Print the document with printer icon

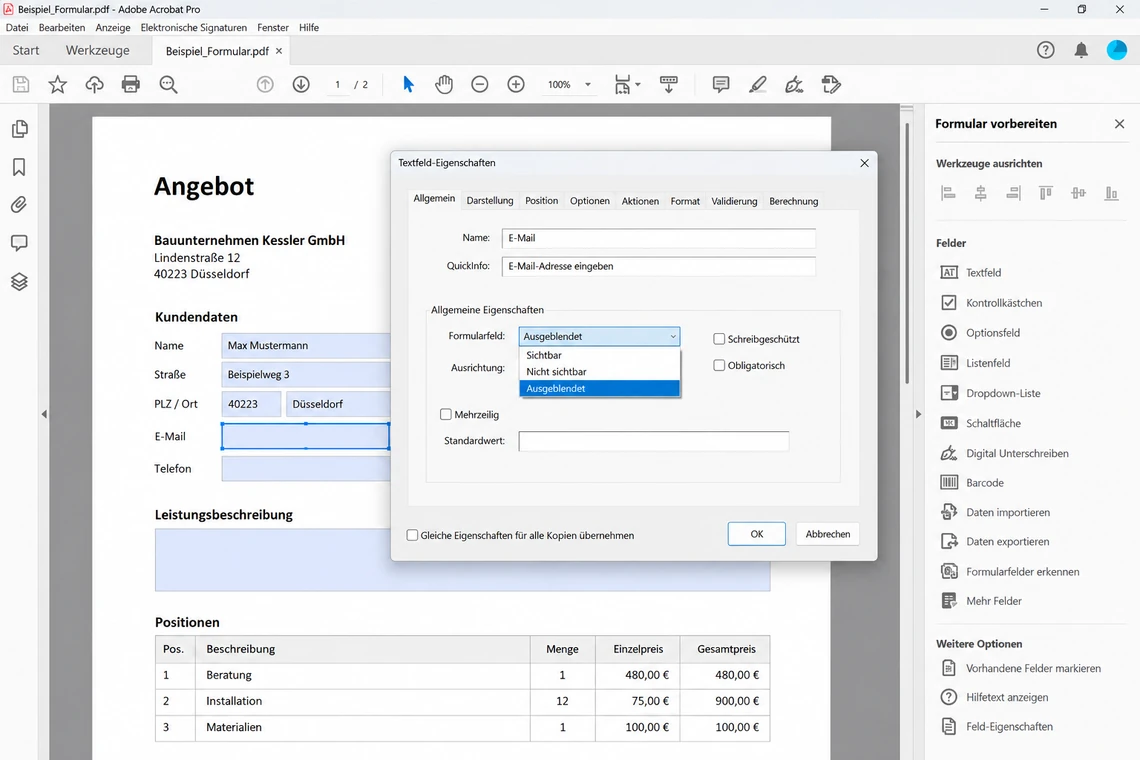click(131, 84)
